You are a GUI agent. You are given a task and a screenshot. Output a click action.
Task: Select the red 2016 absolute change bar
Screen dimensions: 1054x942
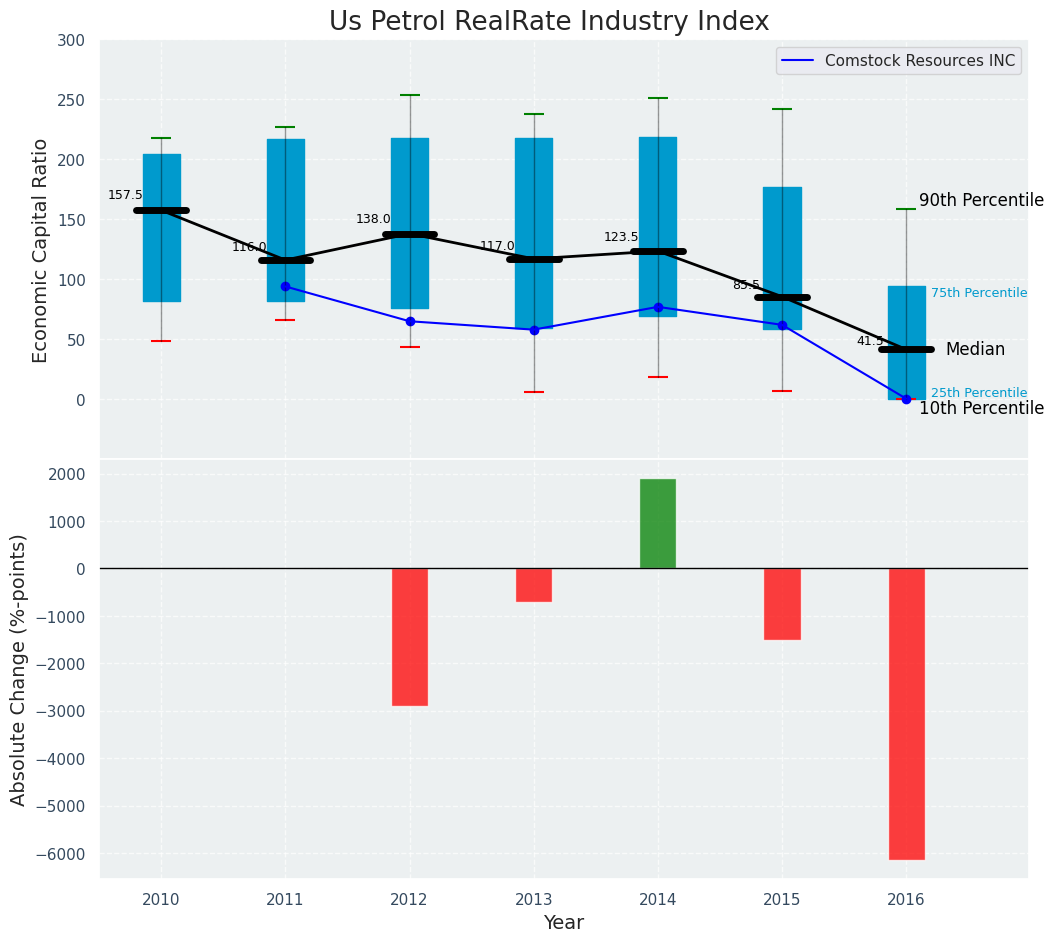[906, 713]
